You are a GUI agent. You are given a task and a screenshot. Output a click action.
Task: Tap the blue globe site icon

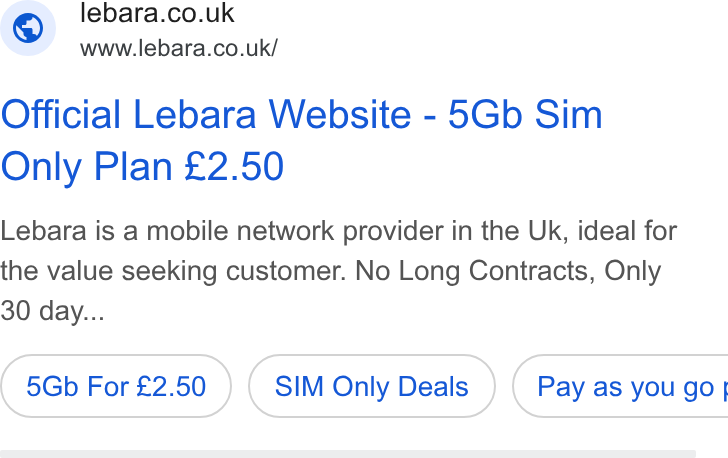(x=28, y=28)
